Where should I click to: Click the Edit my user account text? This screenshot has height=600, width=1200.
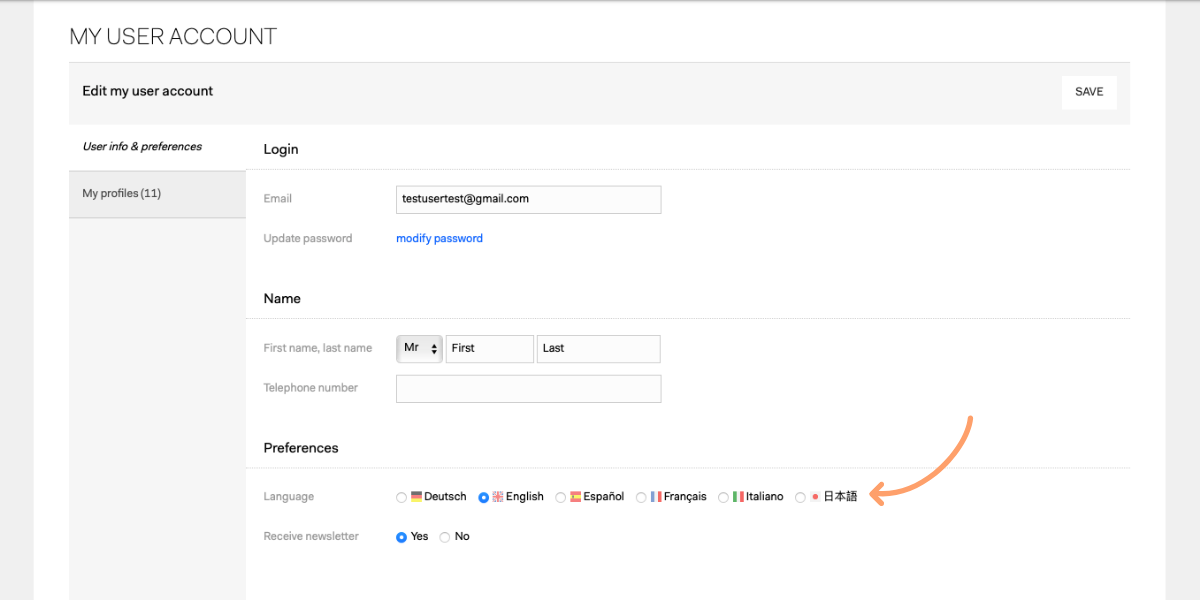148,91
